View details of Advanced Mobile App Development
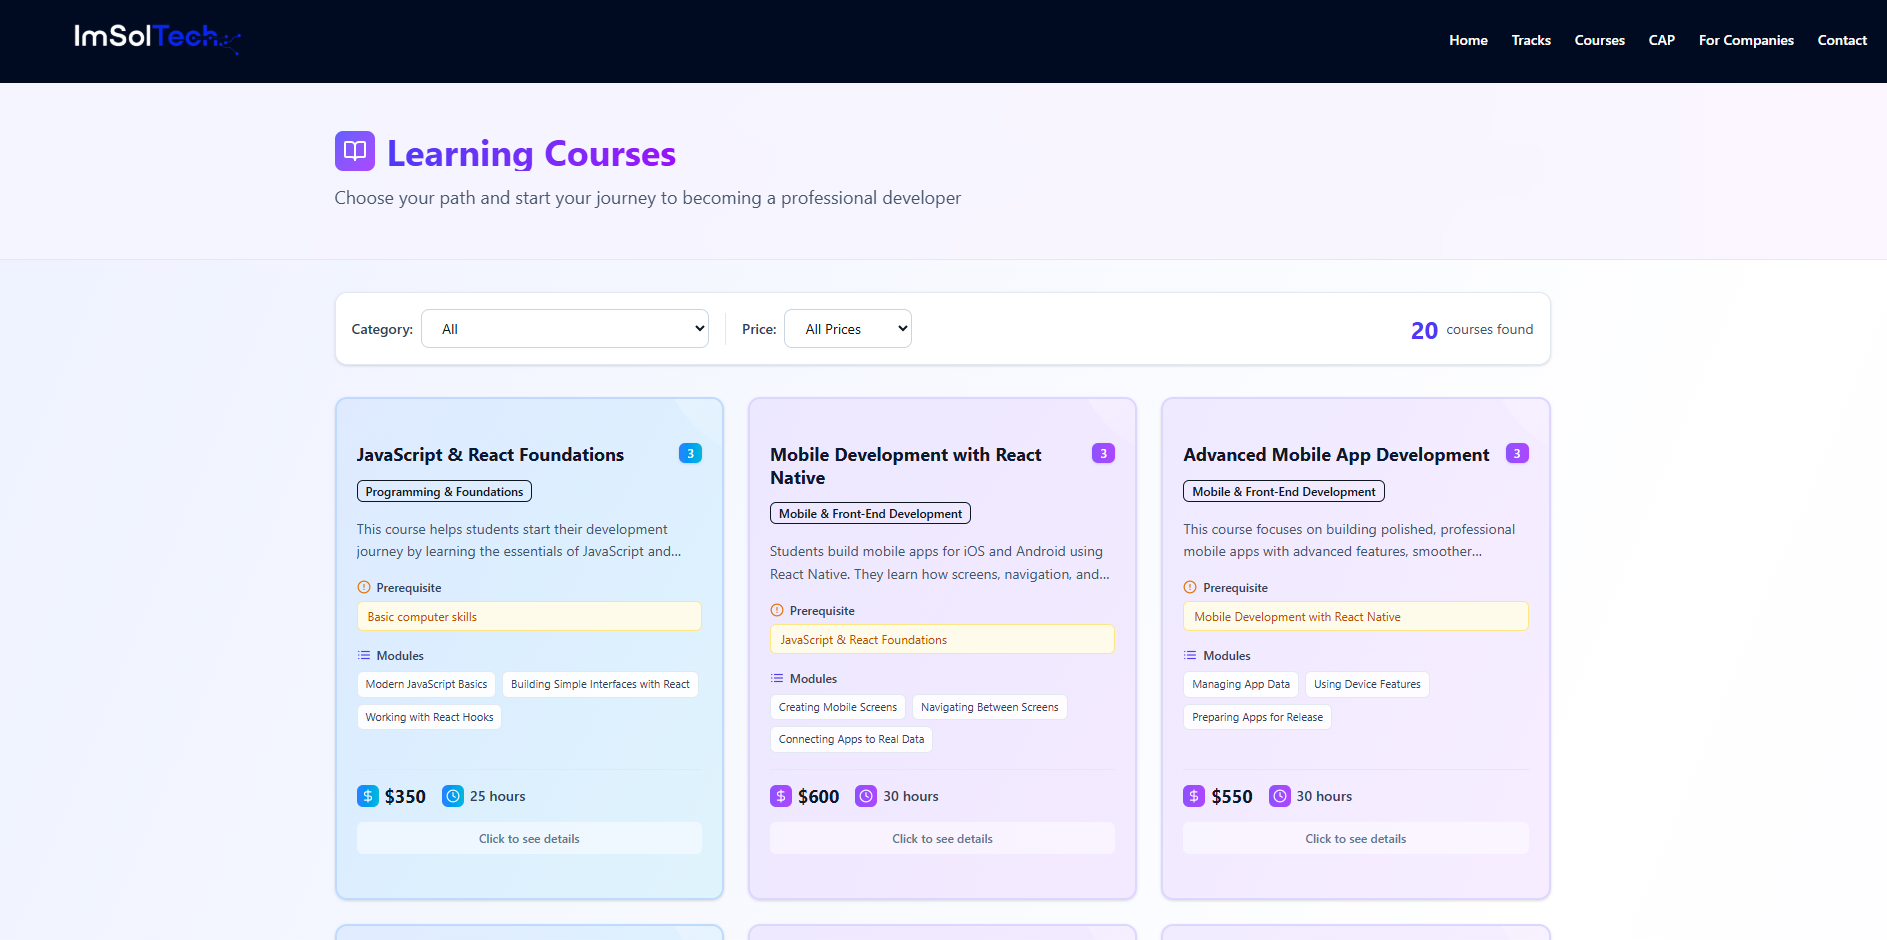1887x940 pixels. (x=1355, y=839)
